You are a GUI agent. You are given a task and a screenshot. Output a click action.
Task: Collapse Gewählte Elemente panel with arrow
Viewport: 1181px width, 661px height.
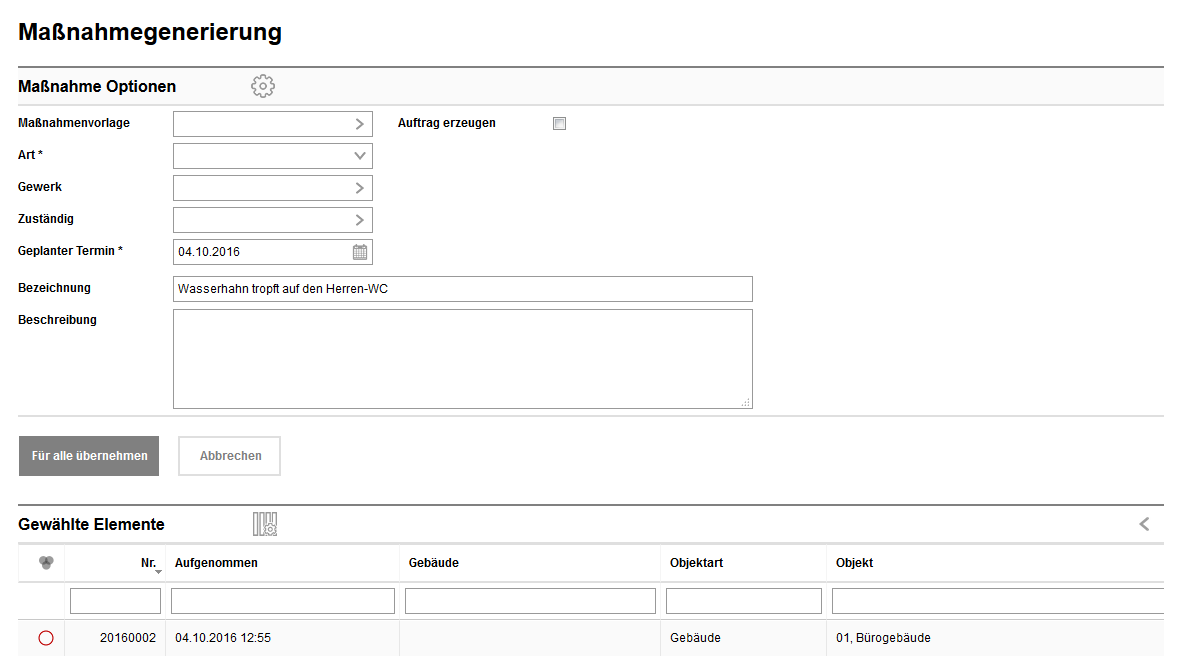click(1144, 524)
